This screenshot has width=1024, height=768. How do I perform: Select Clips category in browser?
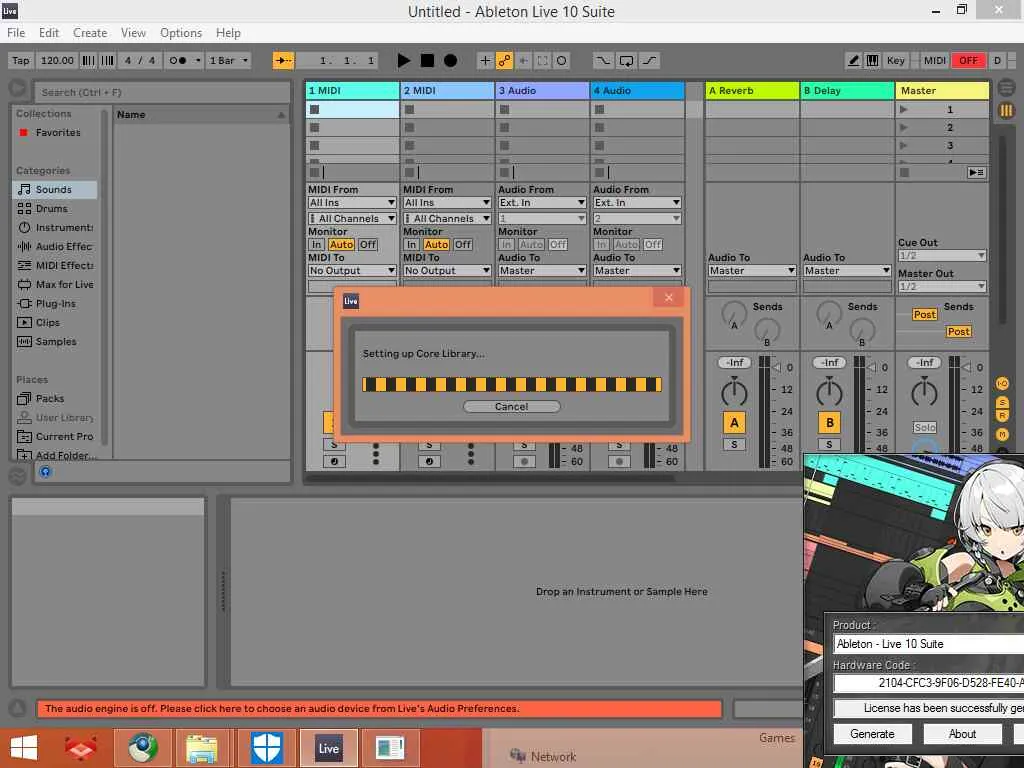[x=55, y=322]
